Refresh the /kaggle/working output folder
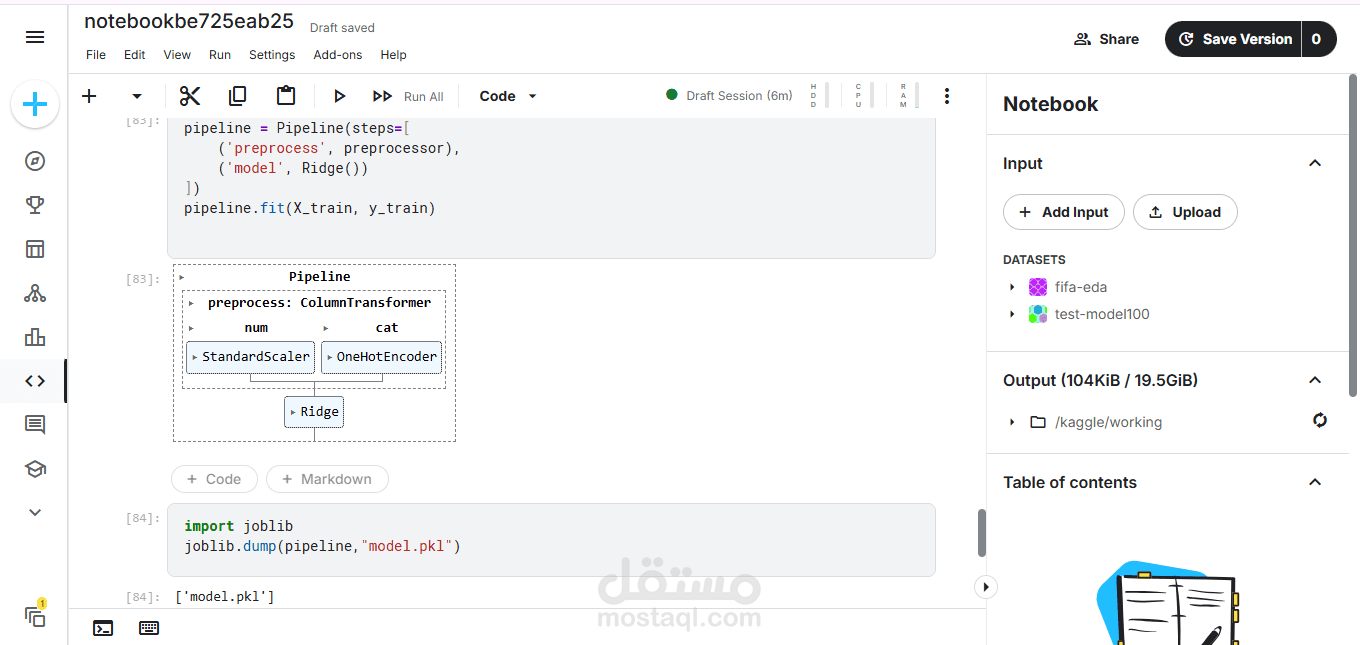Viewport: 1360px width, 645px height. click(x=1320, y=421)
